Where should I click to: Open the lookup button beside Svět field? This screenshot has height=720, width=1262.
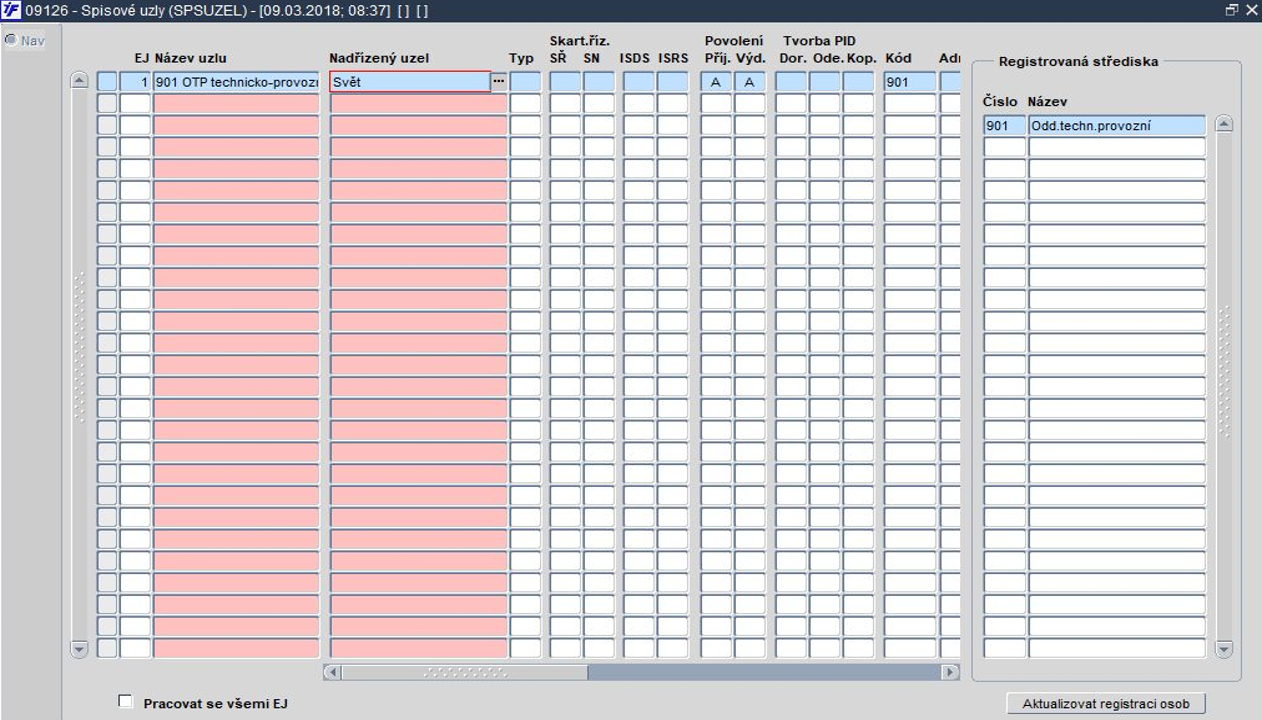pyautogui.click(x=499, y=82)
